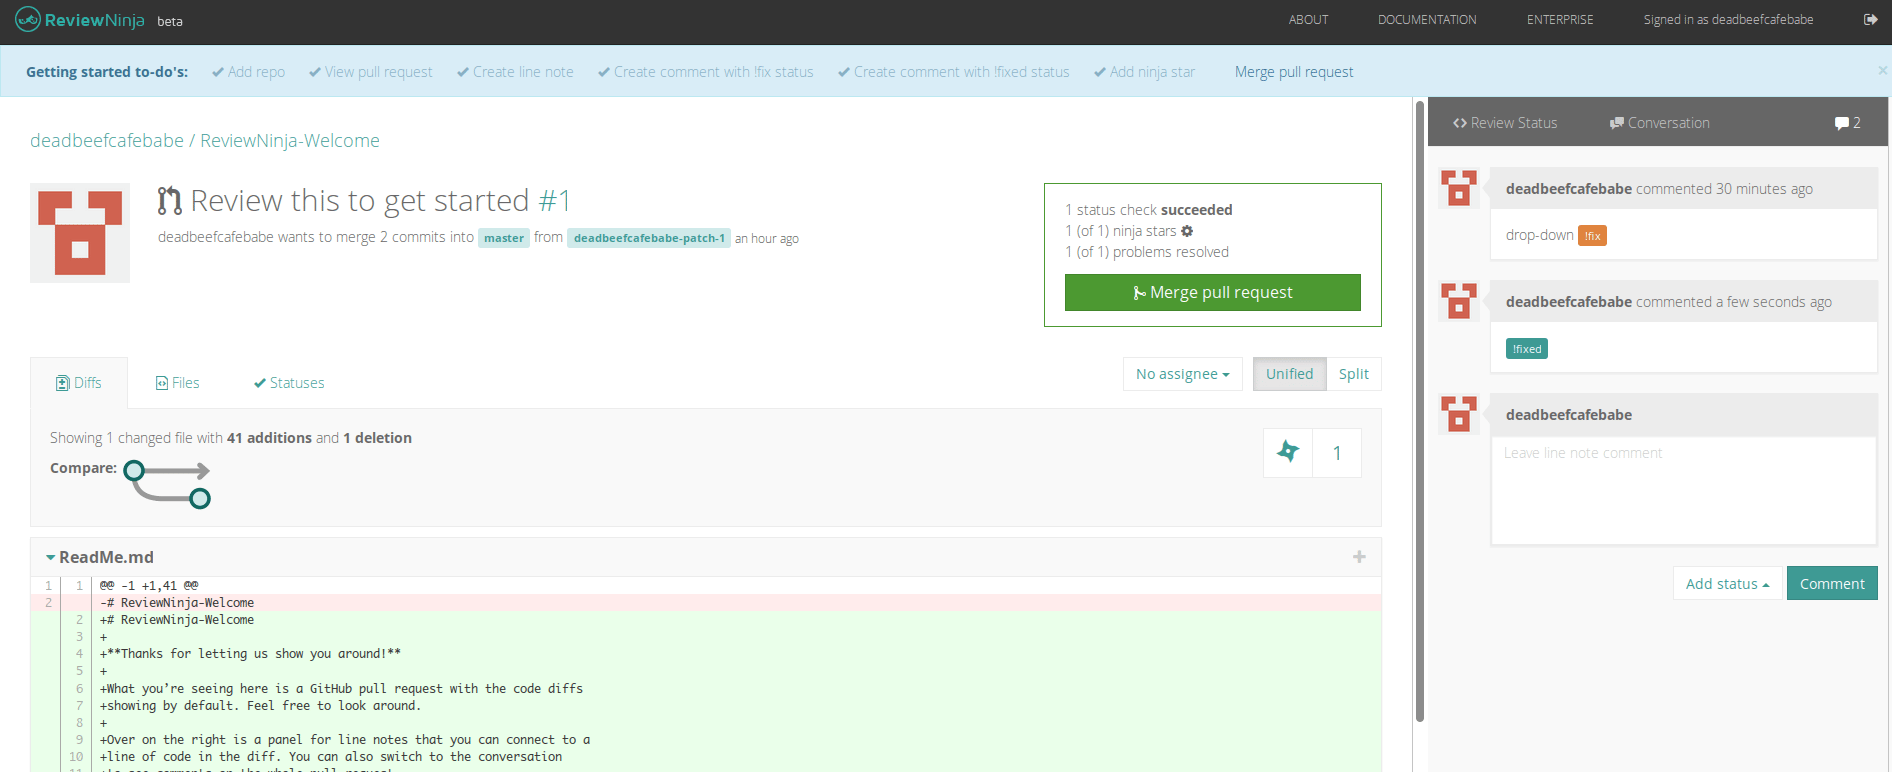Click the compare commits graph
This screenshot has height=772, width=1892.
point(167,484)
